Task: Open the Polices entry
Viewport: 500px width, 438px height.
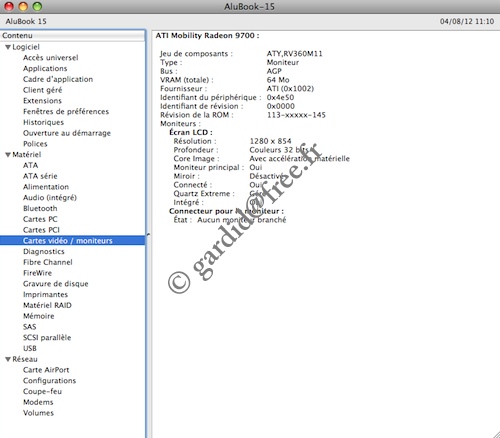Action: [35, 144]
